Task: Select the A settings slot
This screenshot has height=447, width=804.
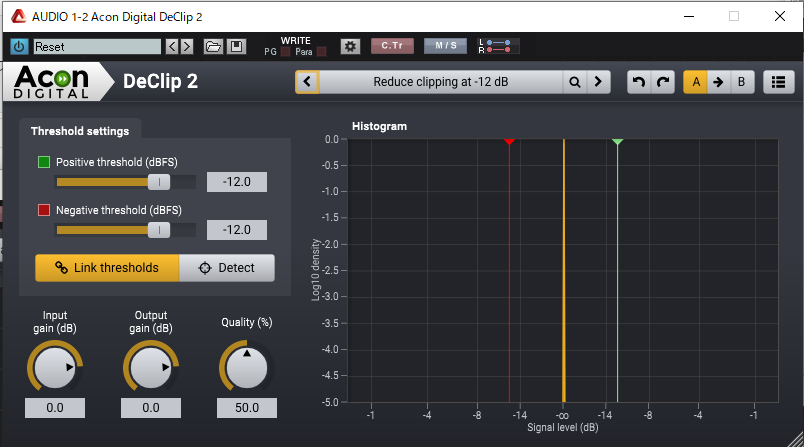Action: 696,82
